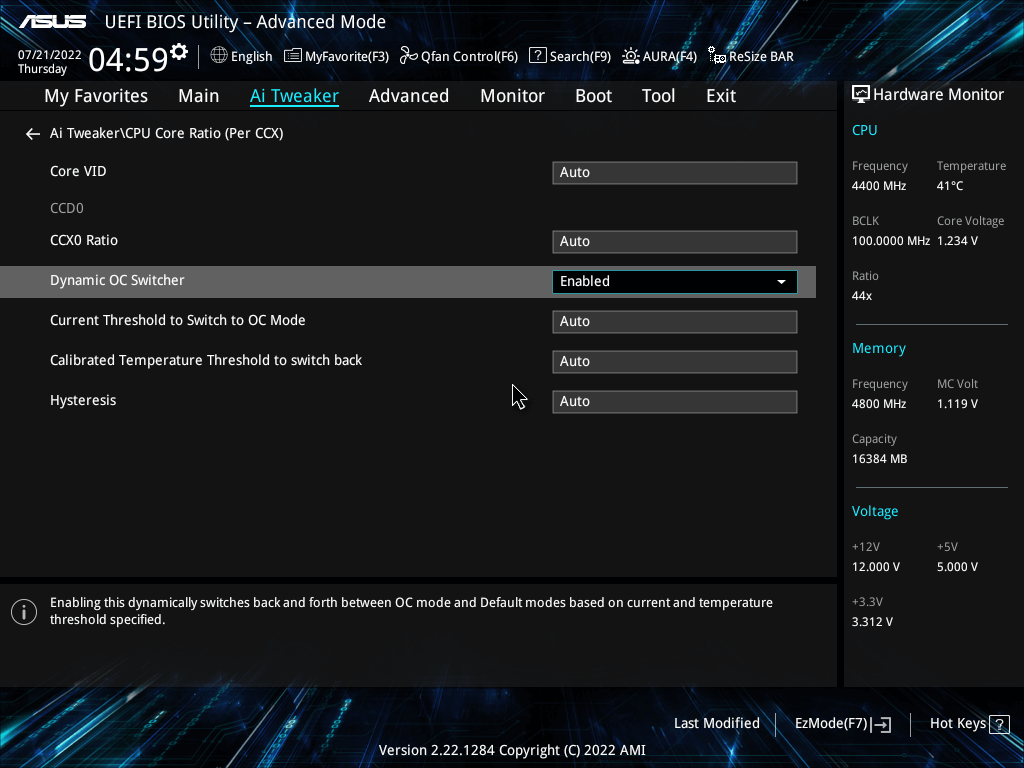This screenshot has width=1024, height=768.
Task: Click the Core Voltage 1.234 V value
Action: (x=957, y=241)
